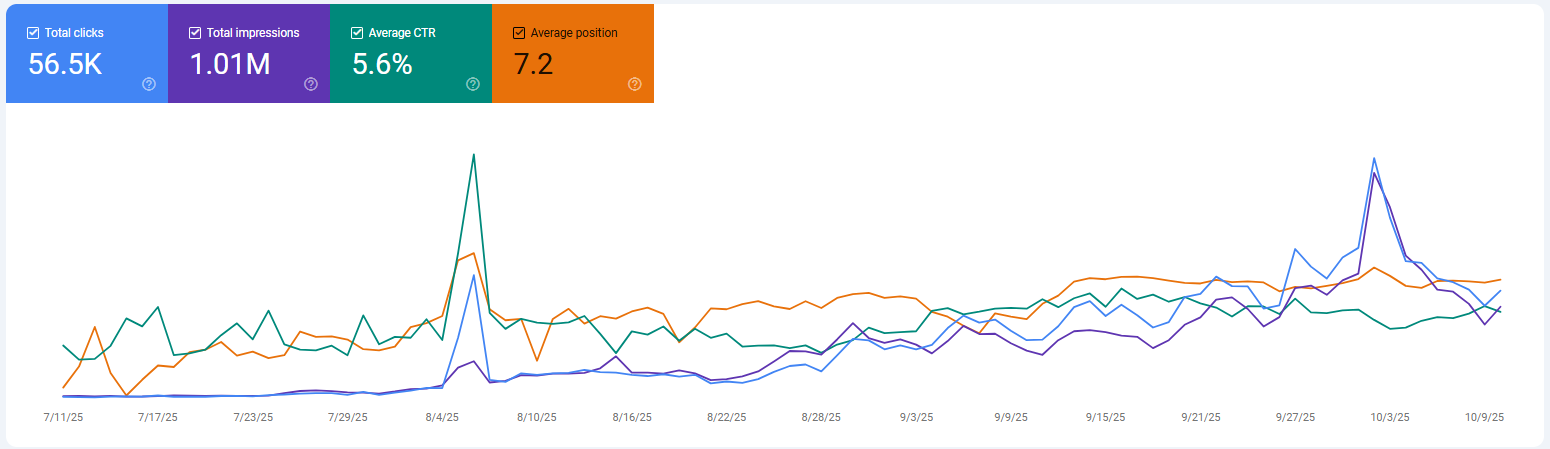
Task: Click the green CTR spike peak in early August
Action: 473,154
